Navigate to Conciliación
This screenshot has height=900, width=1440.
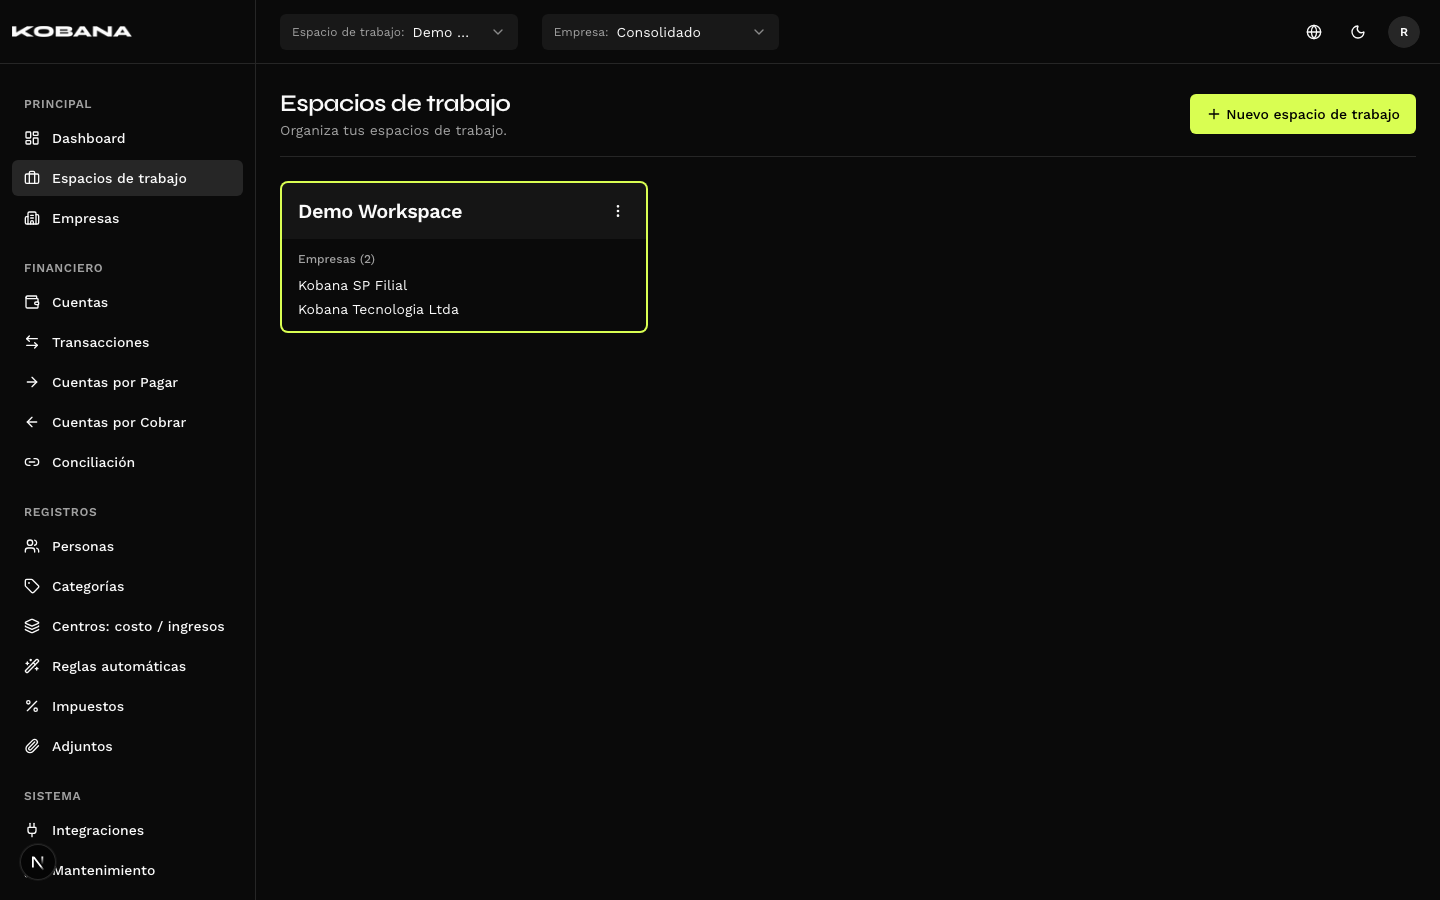pos(127,462)
